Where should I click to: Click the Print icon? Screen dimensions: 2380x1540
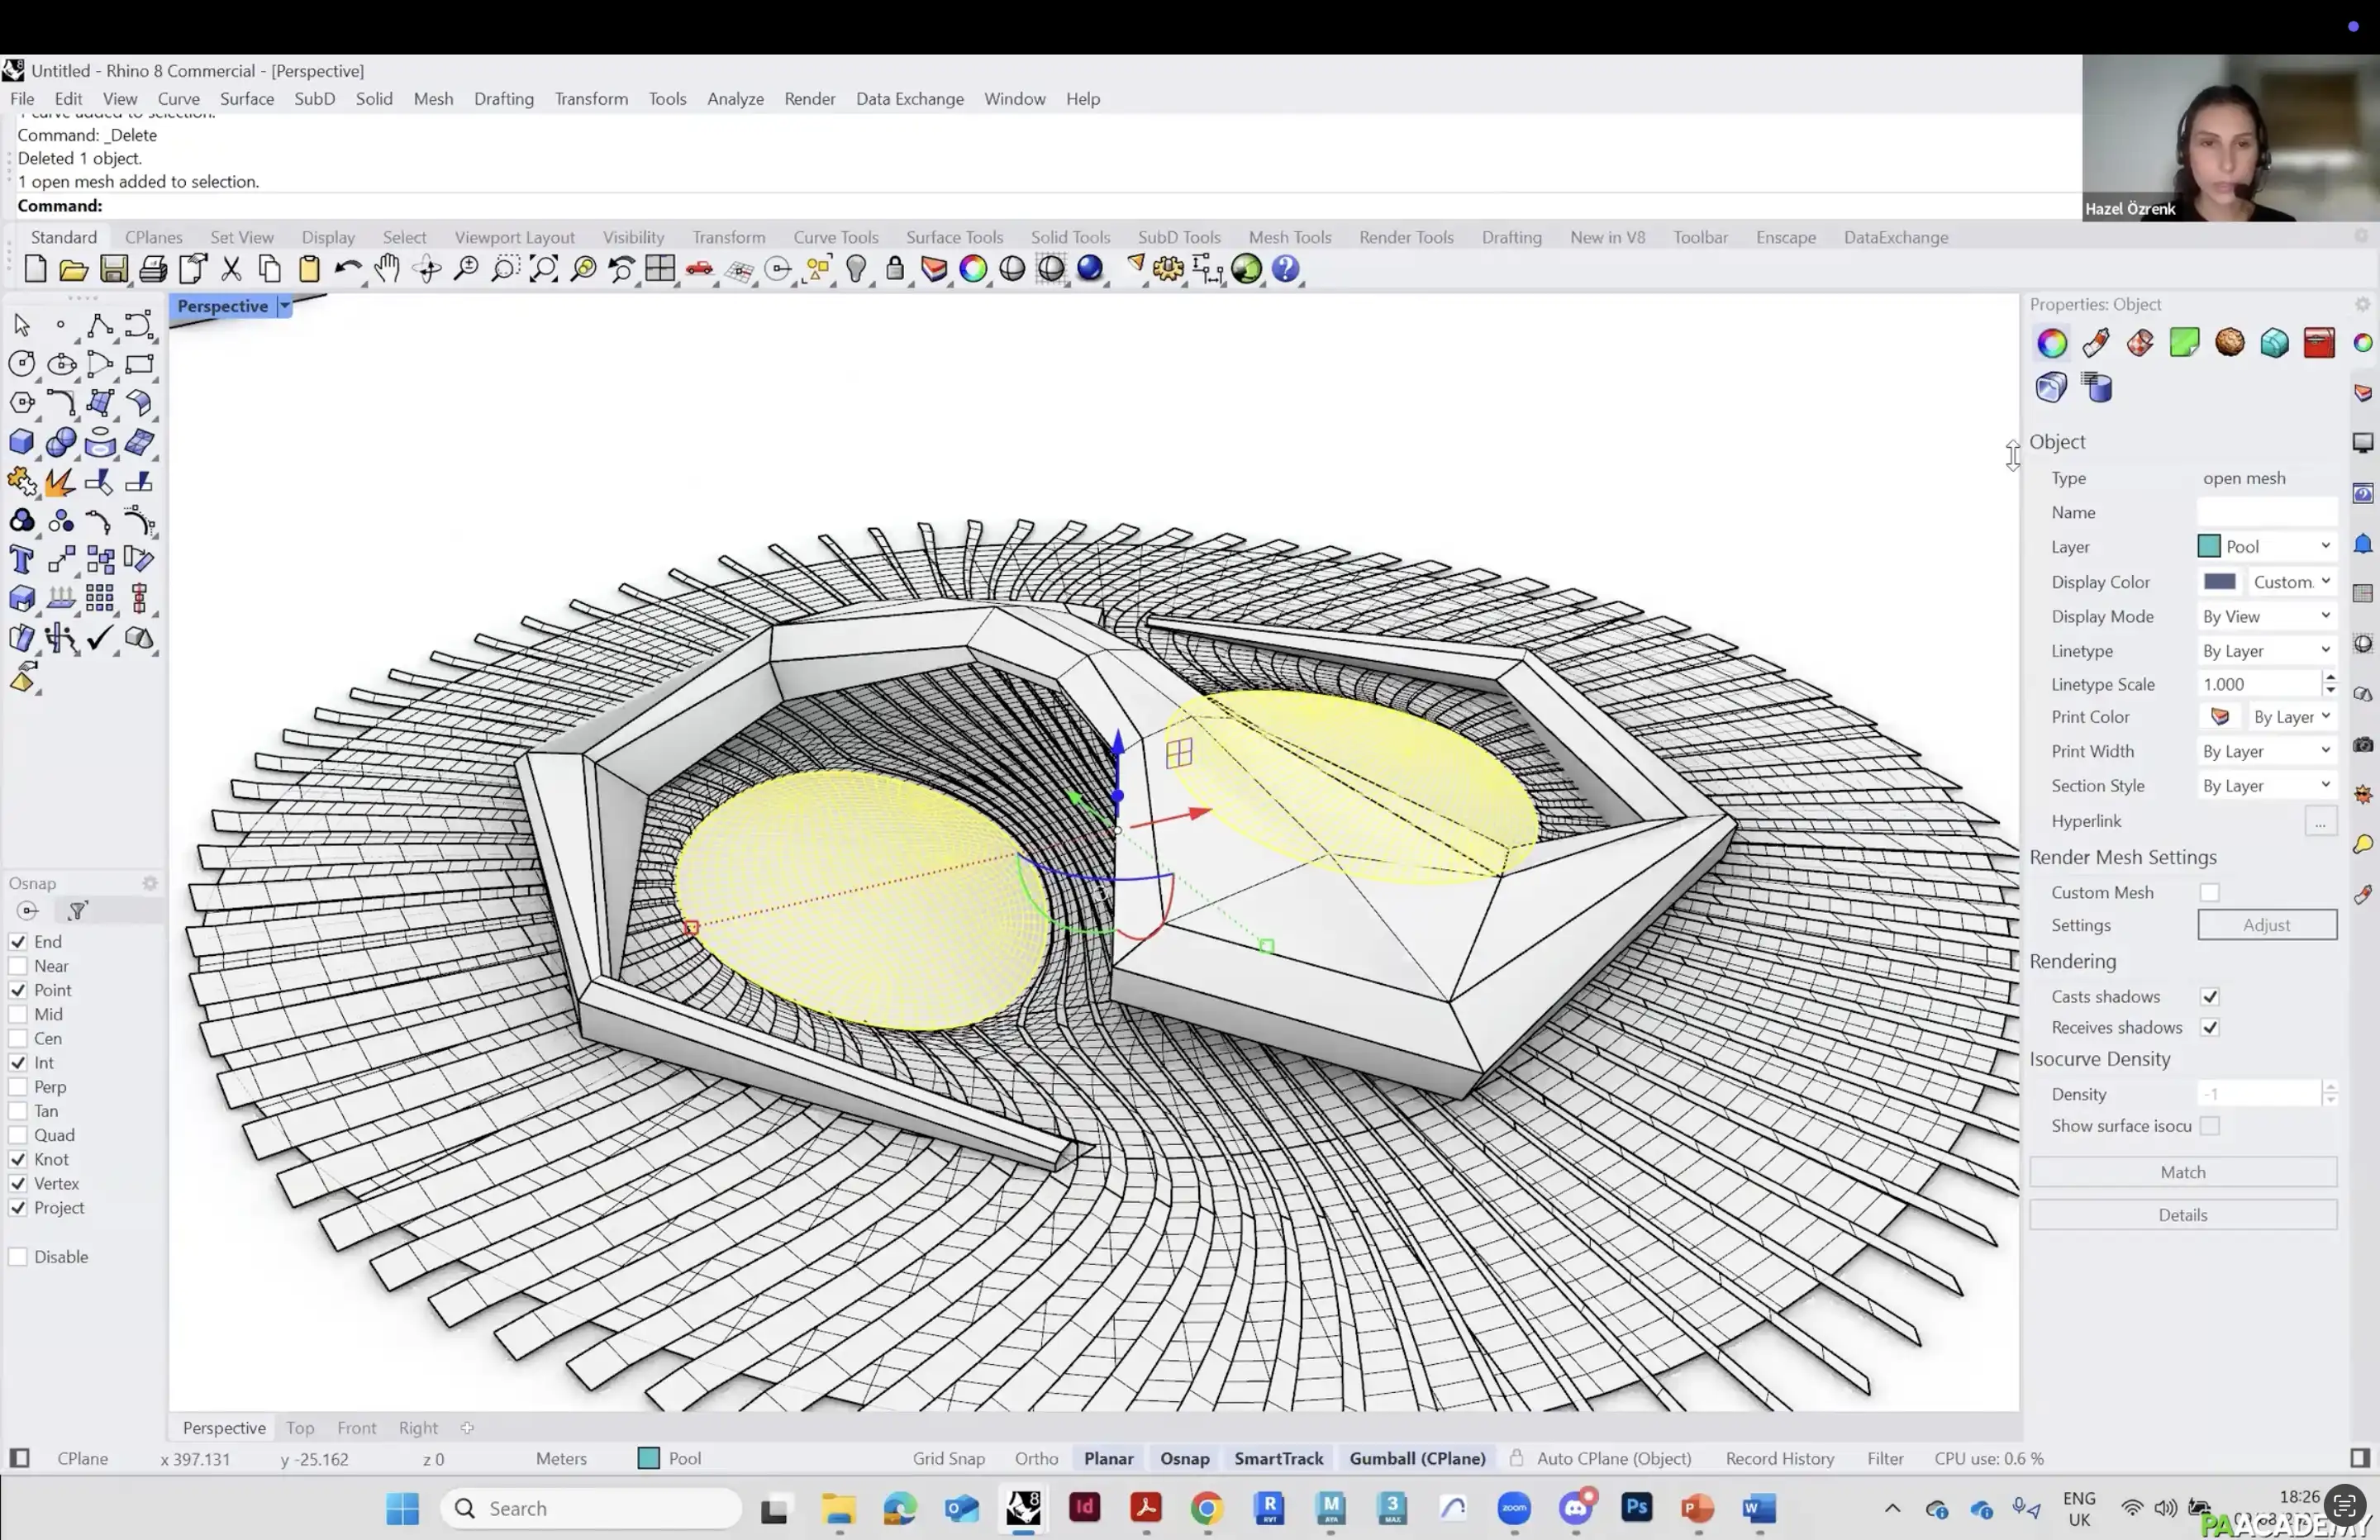point(153,269)
